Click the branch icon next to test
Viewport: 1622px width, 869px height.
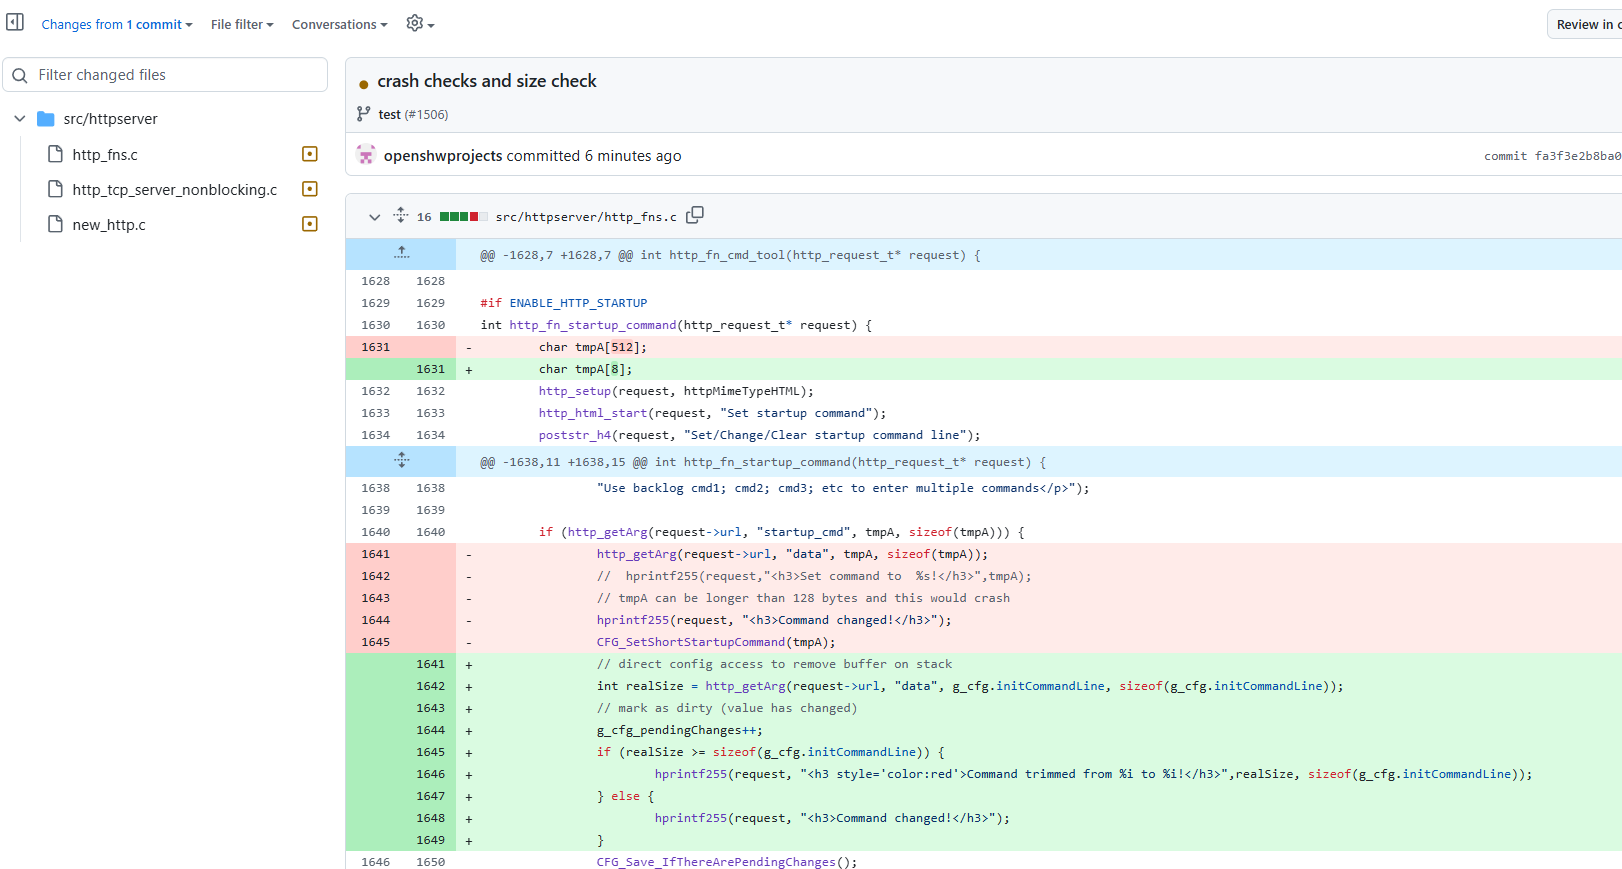(364, 114)
